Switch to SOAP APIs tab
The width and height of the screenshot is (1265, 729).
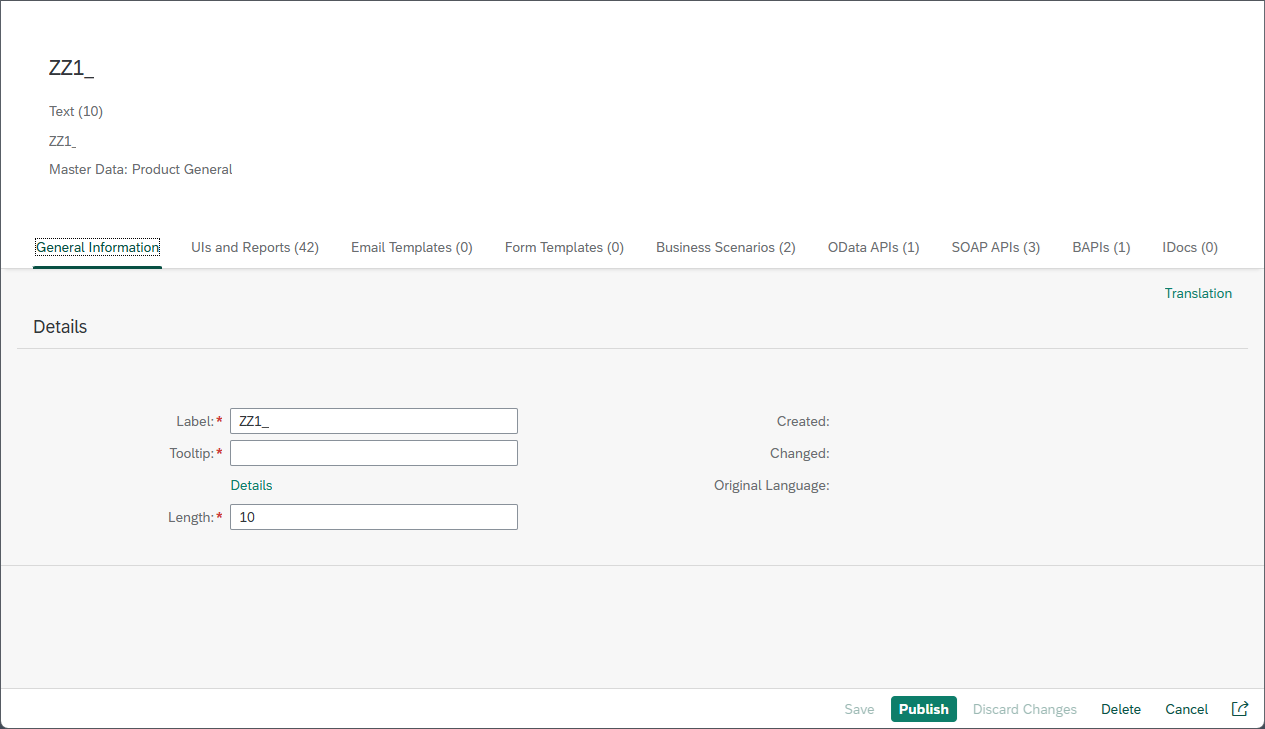[x=995, y=247]
